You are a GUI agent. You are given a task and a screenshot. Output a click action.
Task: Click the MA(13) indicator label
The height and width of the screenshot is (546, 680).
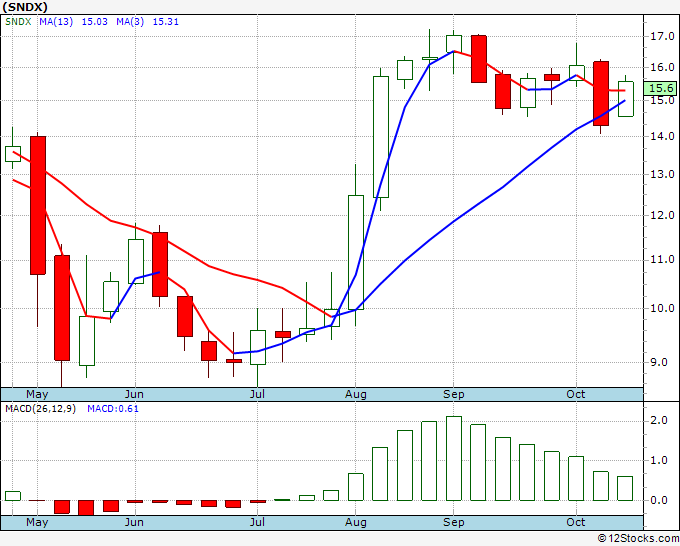tap(56, 22)
